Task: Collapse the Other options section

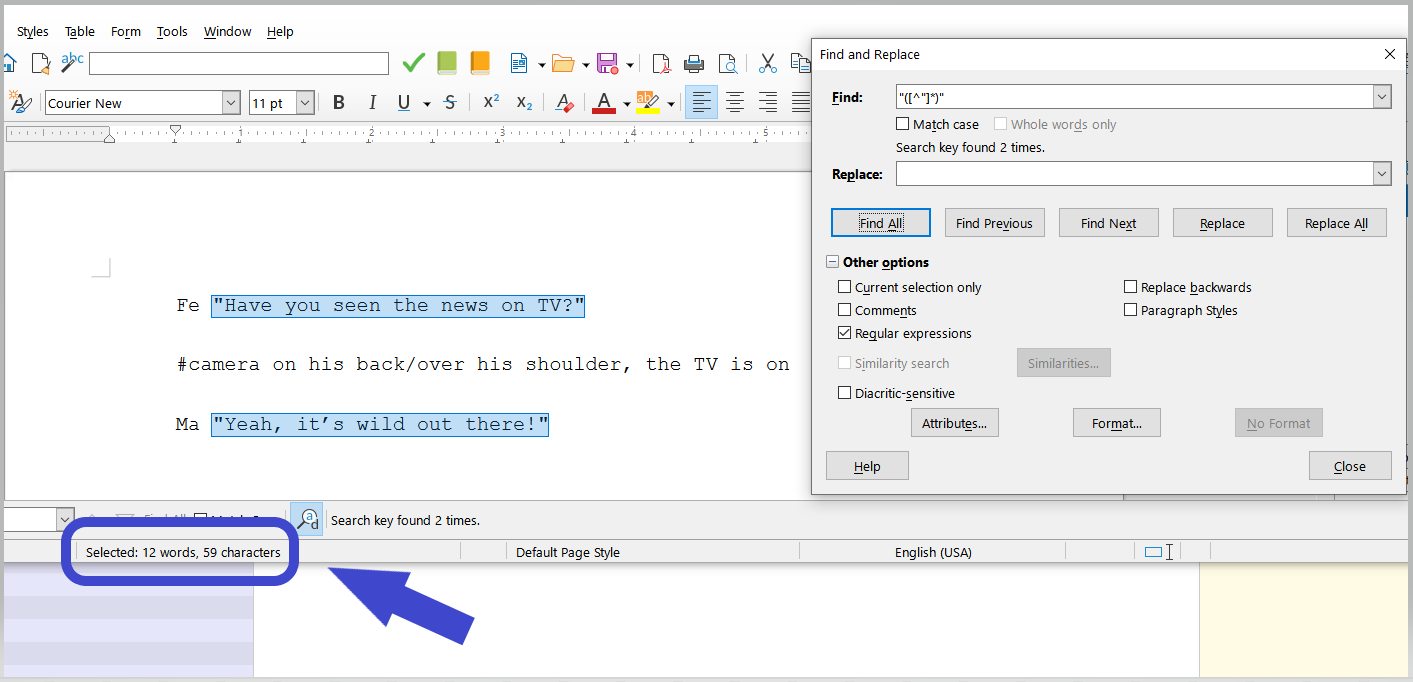Action: [x=832, y=263]
